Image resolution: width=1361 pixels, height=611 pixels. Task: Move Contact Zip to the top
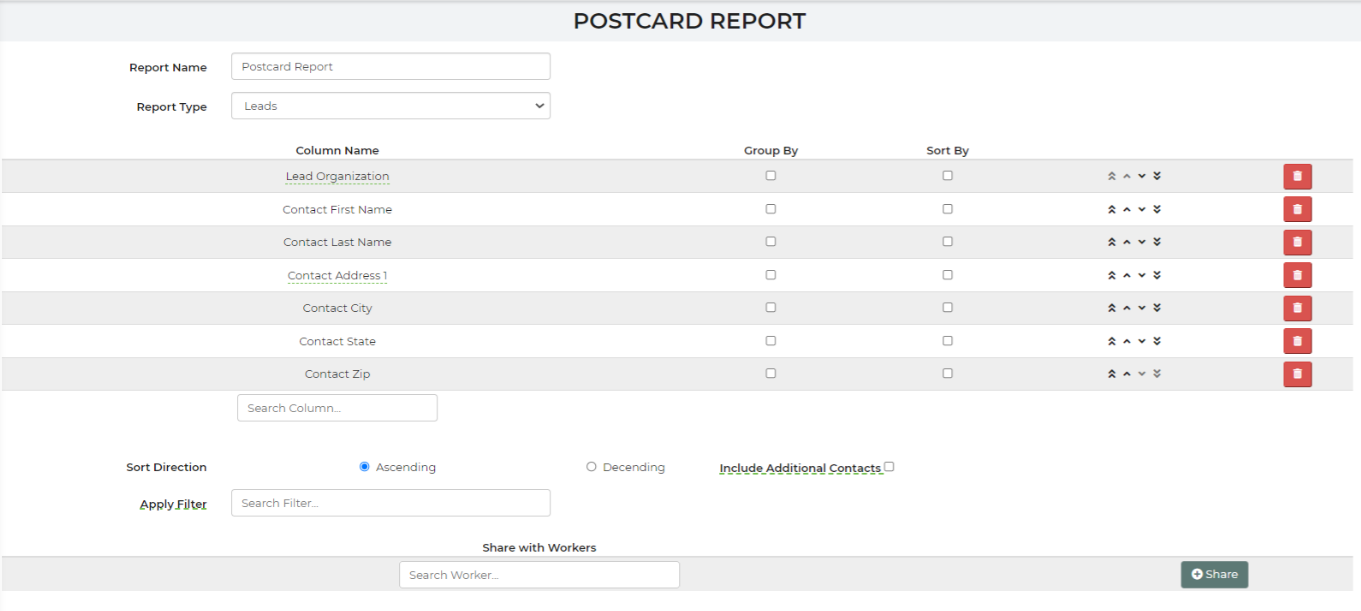click(1111, 374)
